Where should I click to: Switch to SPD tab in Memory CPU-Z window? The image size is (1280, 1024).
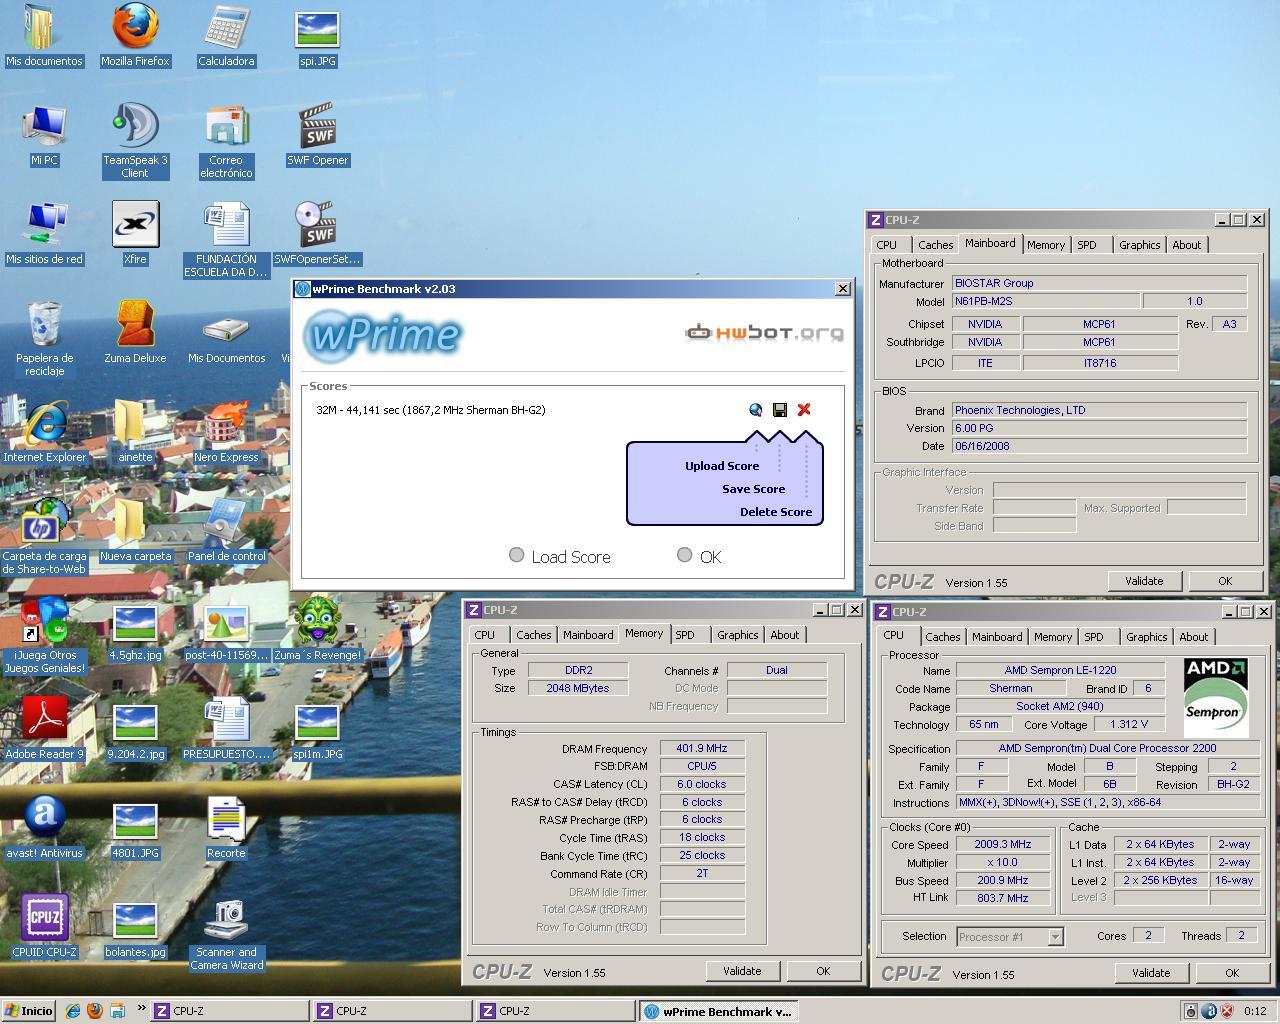(x=684, y=635)
